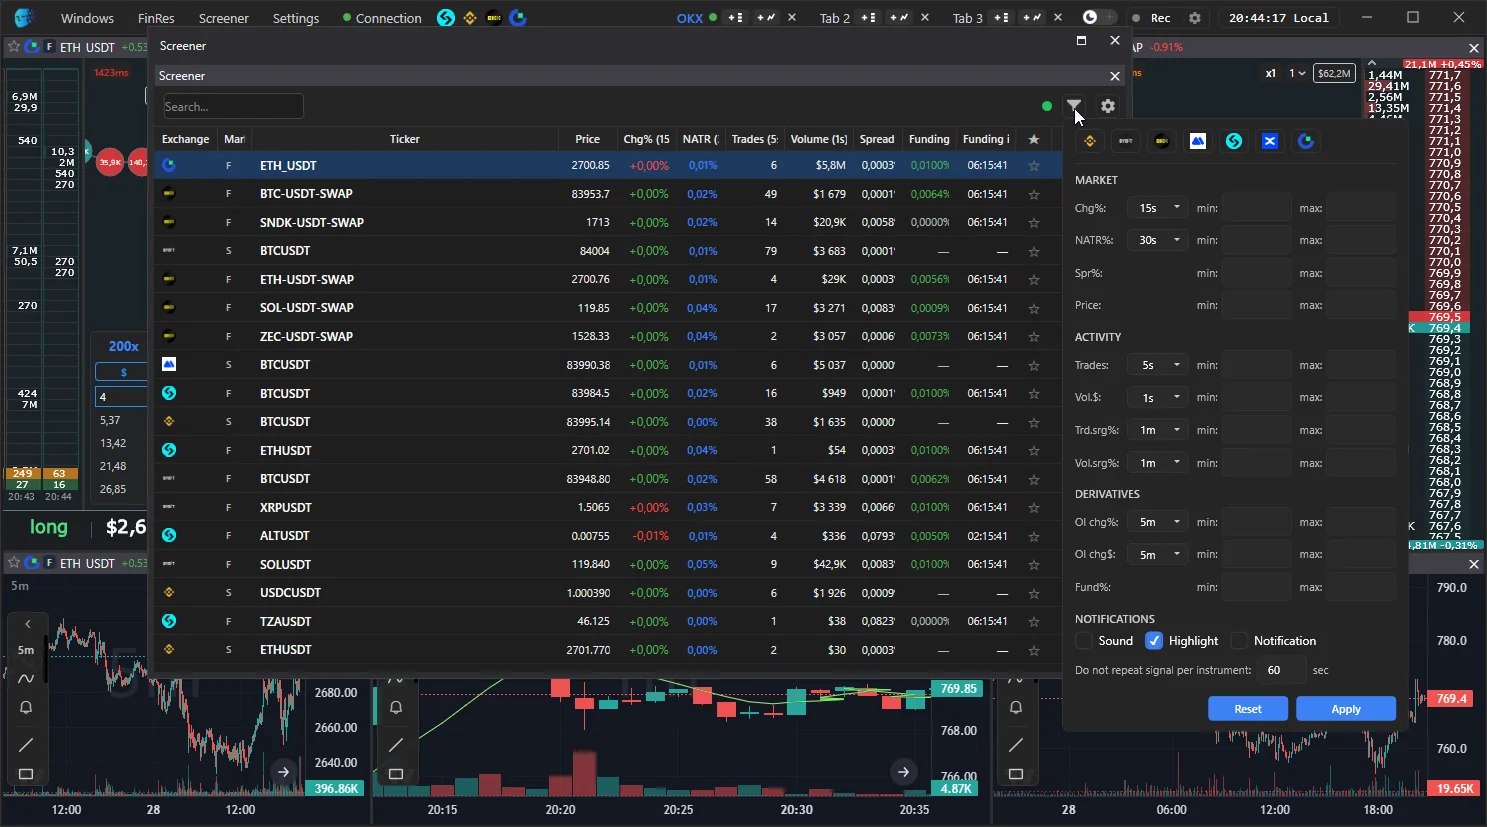Image resolution: width=1487 pixels, height=827 pixels.
Task: Open indicators wave icon on left chart
Action: (x=26, y=678)
